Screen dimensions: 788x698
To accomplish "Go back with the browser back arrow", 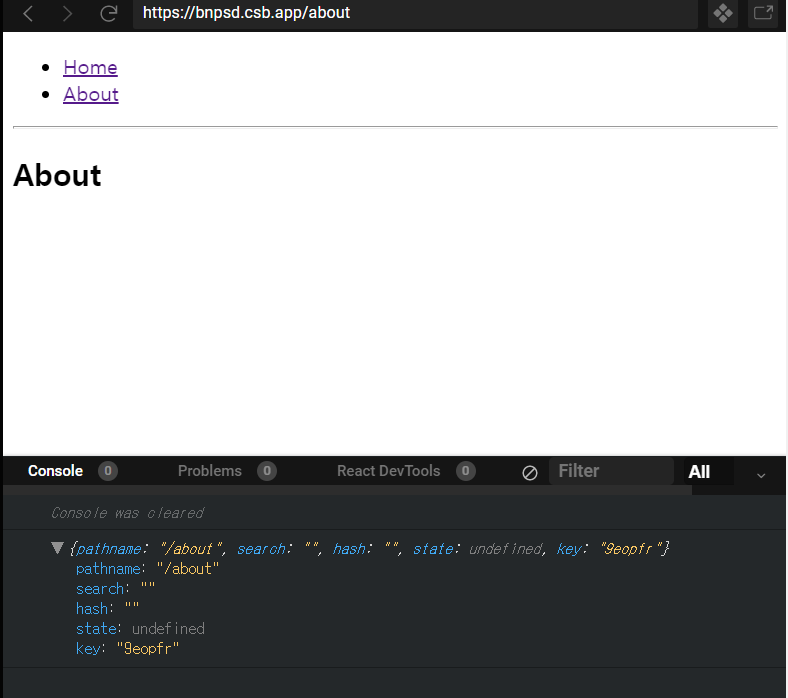I will [x=28, y=13].
